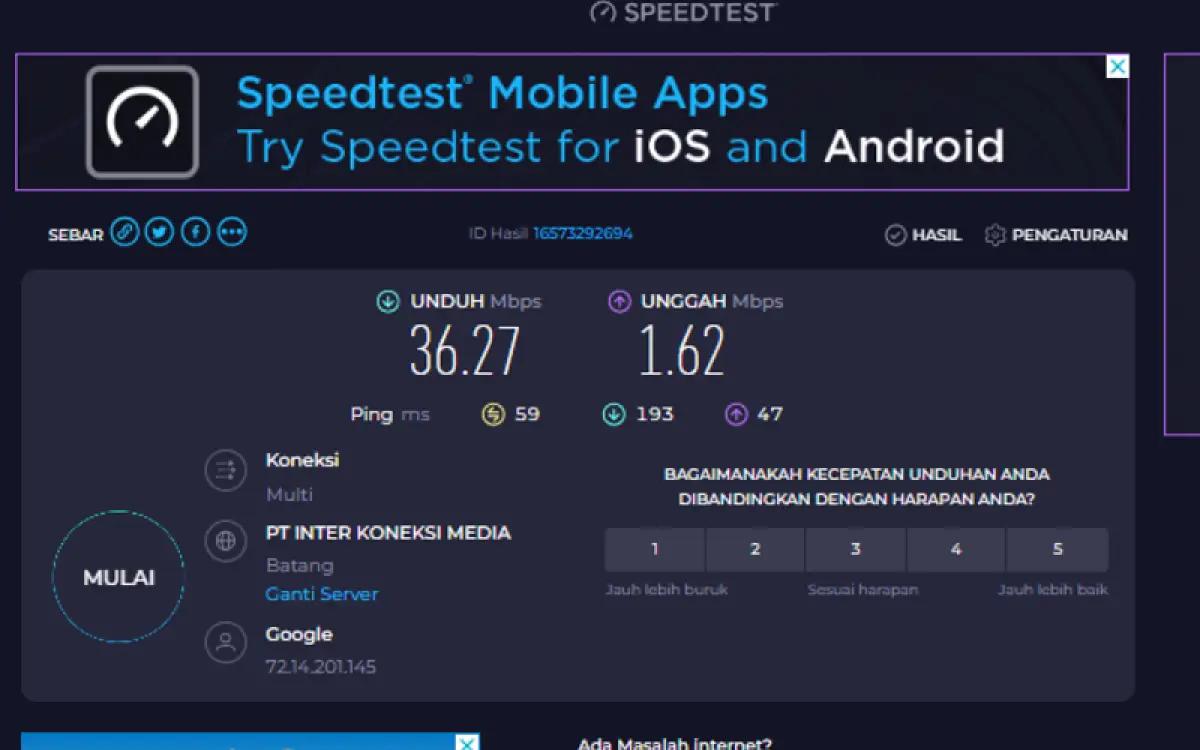Image resolution: width=1200 pixels, height=750 pixels.
Task: Click the SPEEDTEST wordmark at top
Action: coord(700,12)
